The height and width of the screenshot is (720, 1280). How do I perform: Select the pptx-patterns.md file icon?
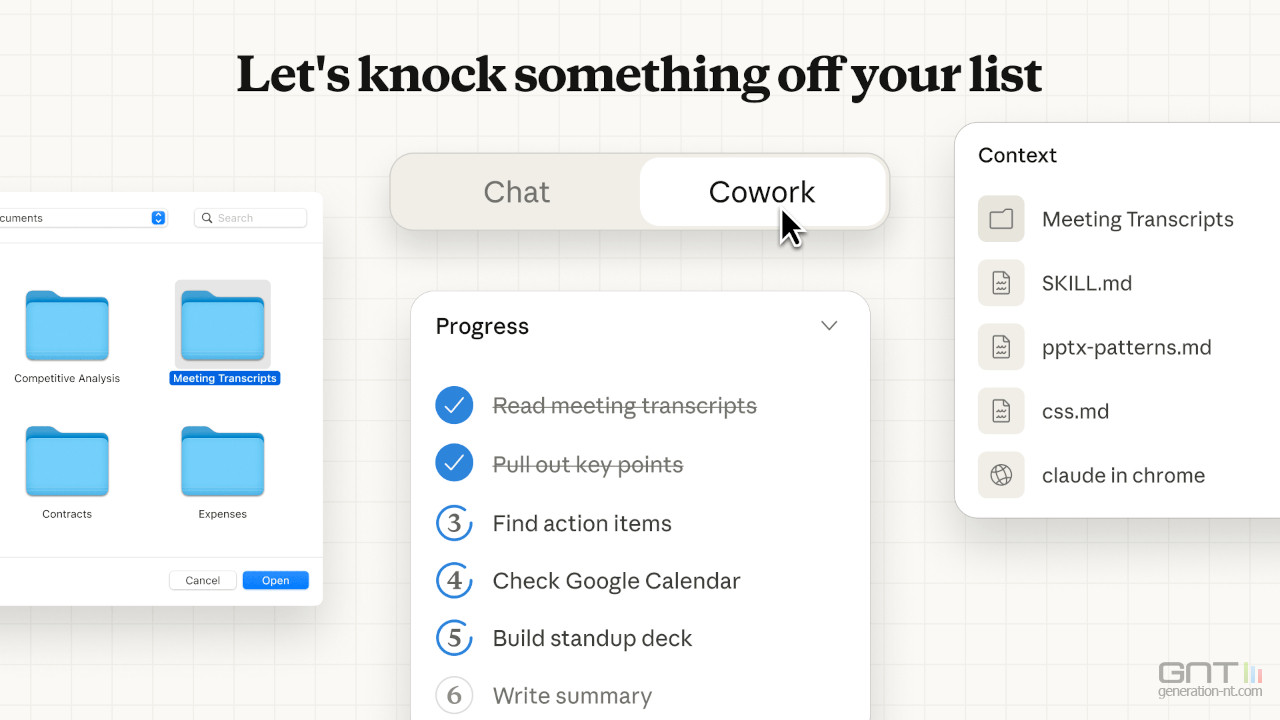pos(1001,347)
